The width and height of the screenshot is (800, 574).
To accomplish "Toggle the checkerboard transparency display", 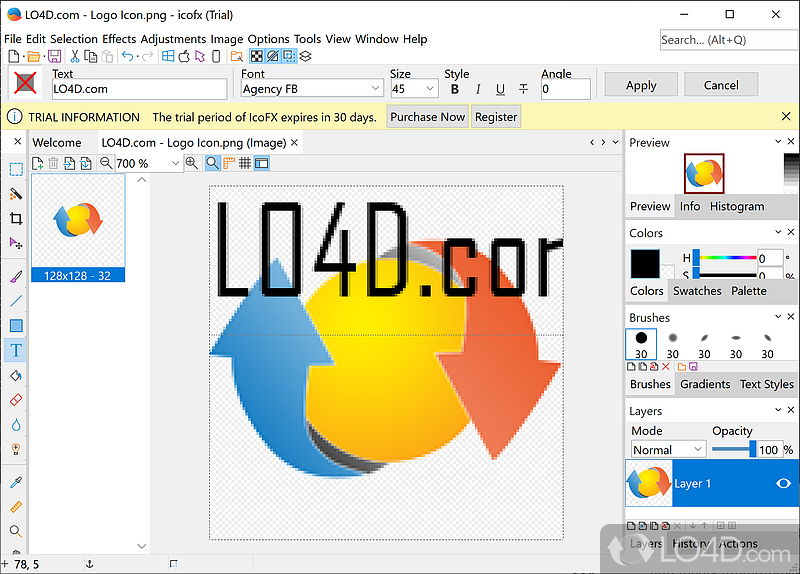I will [257, 56].
